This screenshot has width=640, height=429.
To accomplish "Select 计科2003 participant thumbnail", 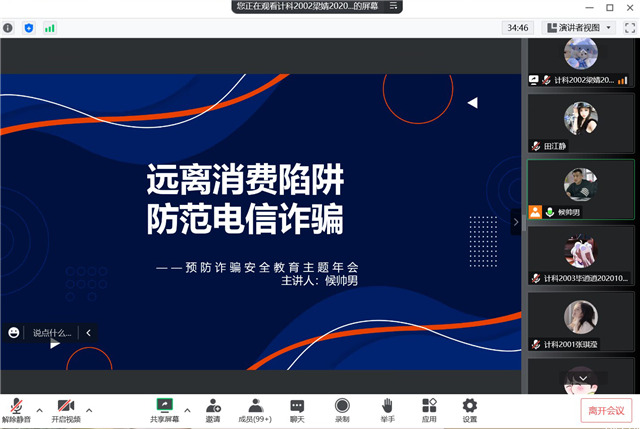I will pos(581,256).
